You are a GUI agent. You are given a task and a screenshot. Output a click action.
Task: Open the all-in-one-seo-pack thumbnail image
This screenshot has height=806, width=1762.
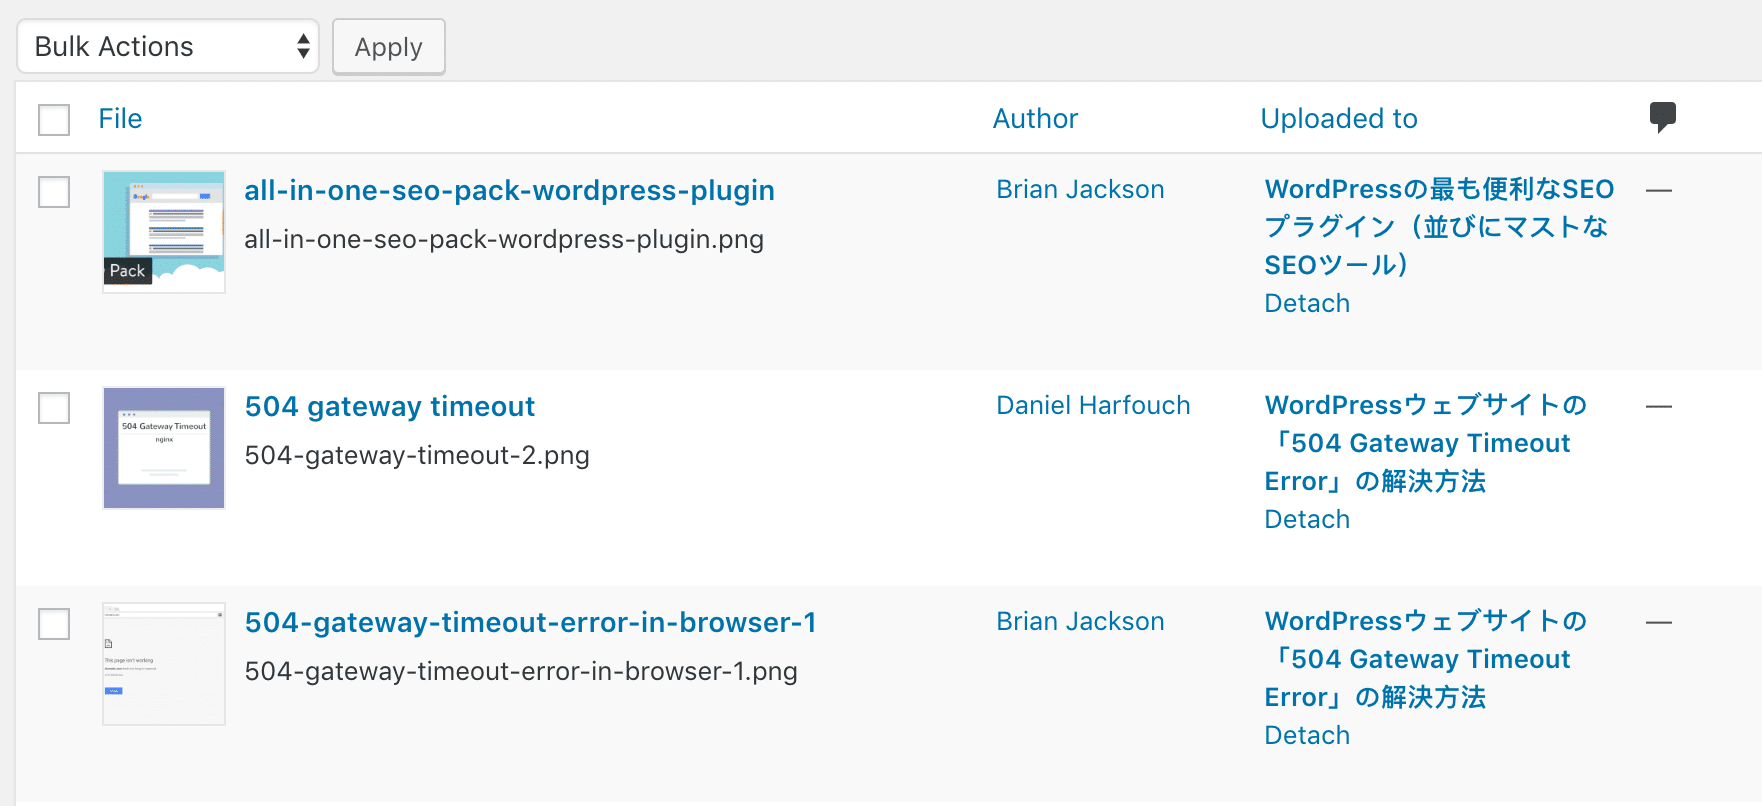[164, 232]
